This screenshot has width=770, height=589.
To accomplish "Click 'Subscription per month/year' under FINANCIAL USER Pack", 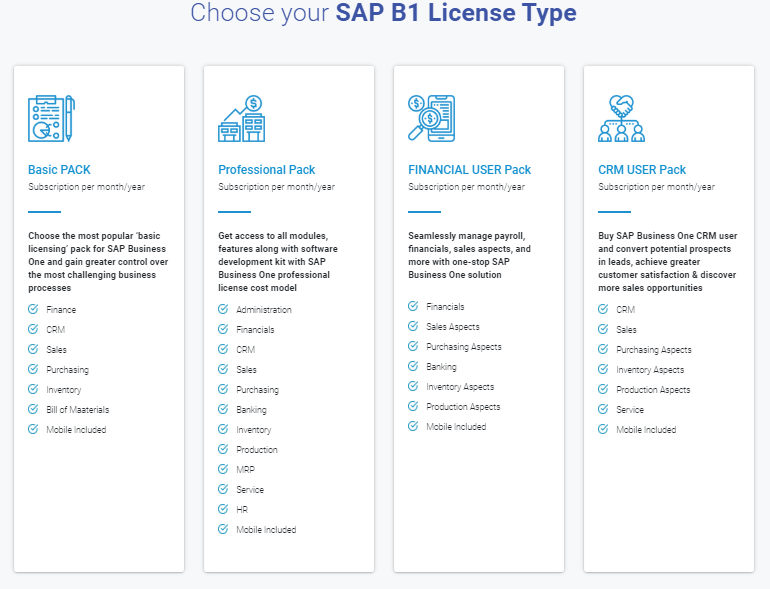I will [x=467, y=187].
